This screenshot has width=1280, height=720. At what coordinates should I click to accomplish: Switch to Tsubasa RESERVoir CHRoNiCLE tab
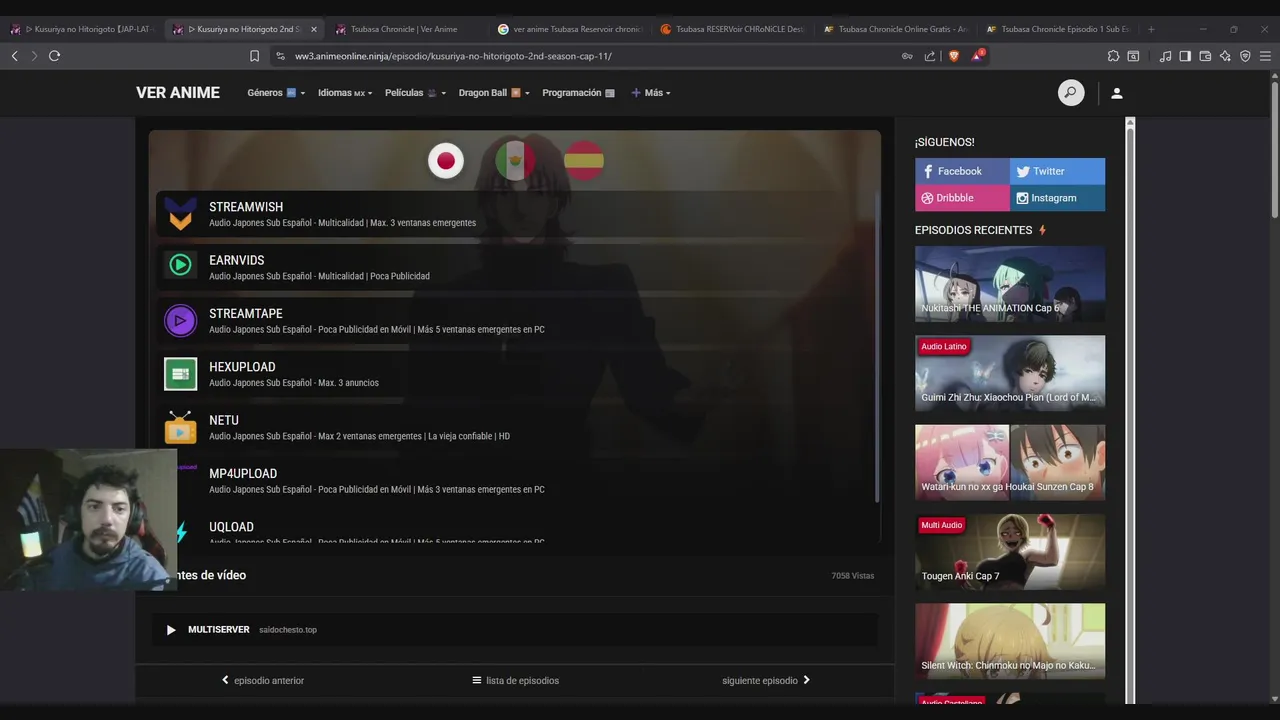click(733, 29)
